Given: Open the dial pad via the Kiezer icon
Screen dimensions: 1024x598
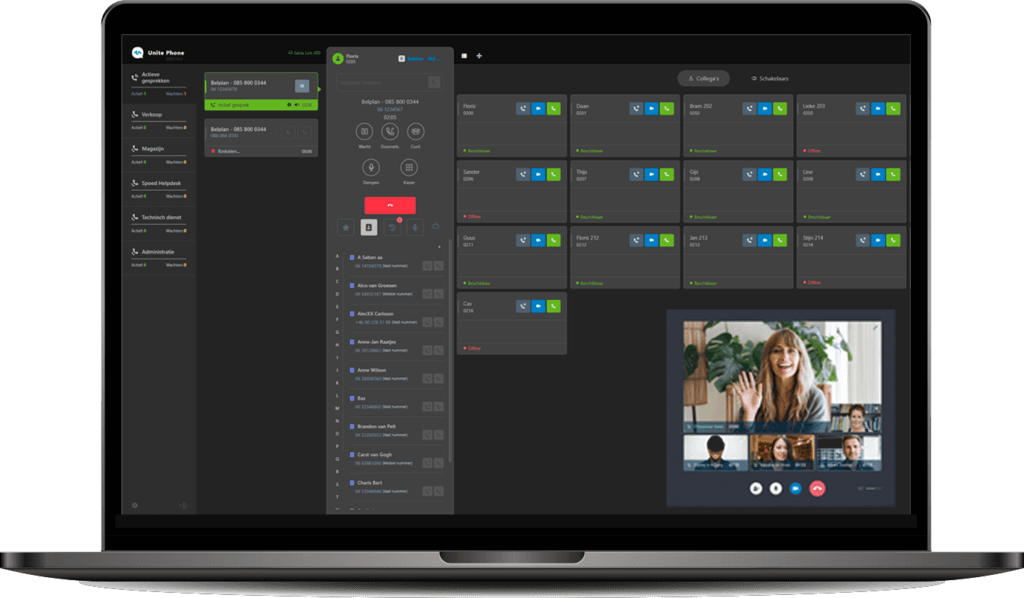Looking at the screenshot, I should (x=409, y=167).
